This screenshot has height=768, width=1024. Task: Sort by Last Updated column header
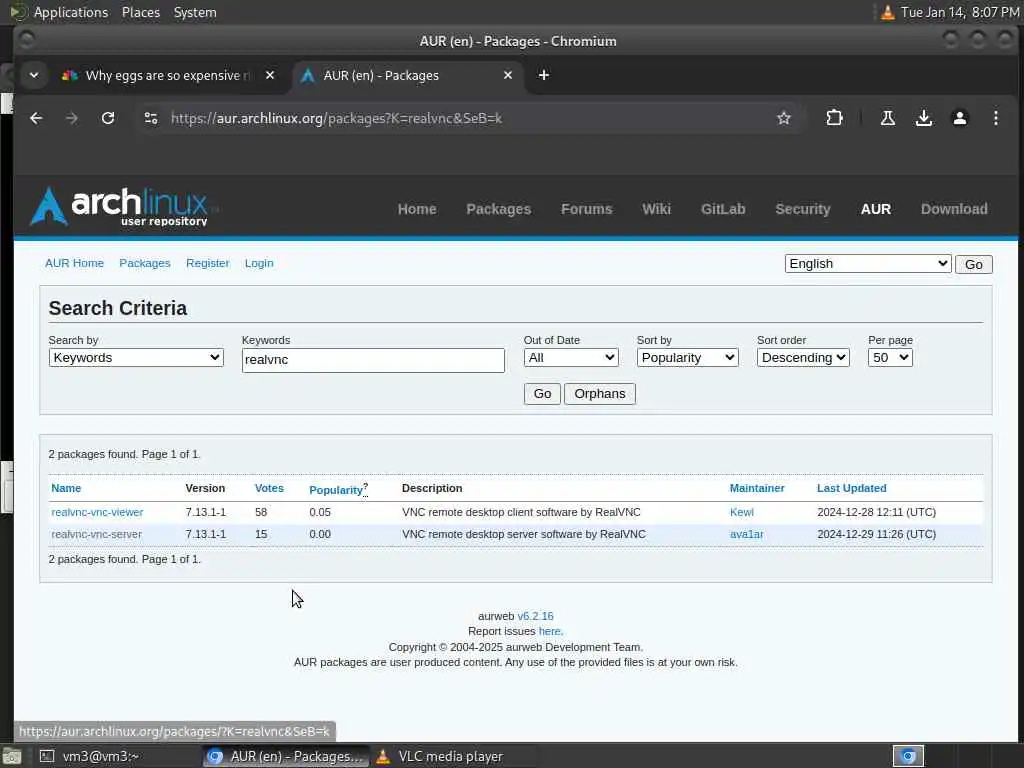[852, 488]
